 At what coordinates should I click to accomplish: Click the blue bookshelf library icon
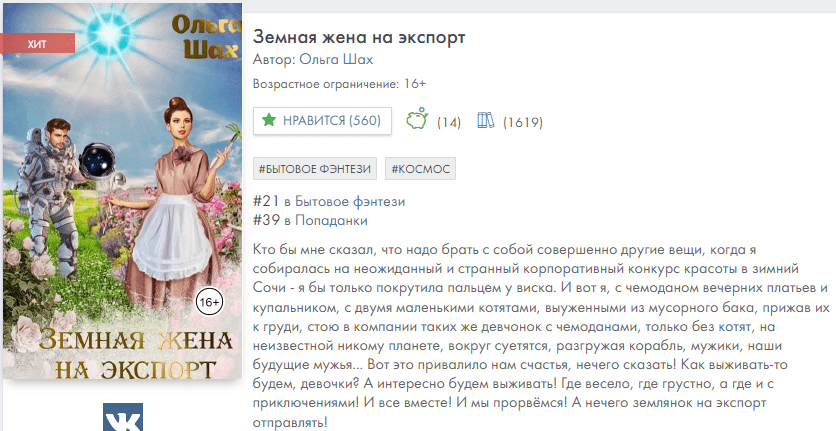485,120
